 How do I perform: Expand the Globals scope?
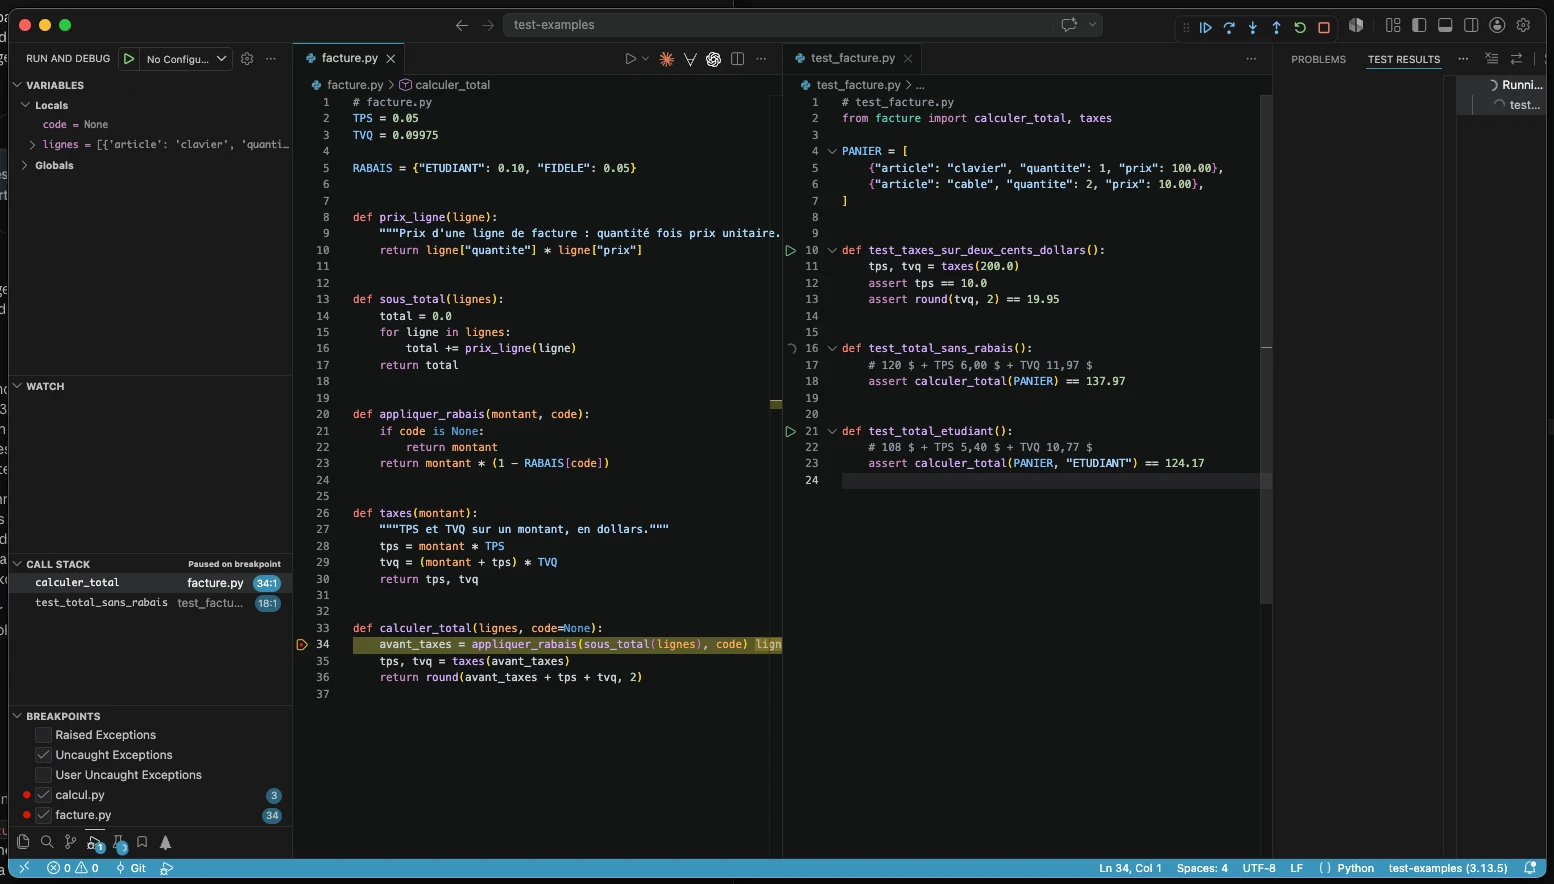point(26,166)
